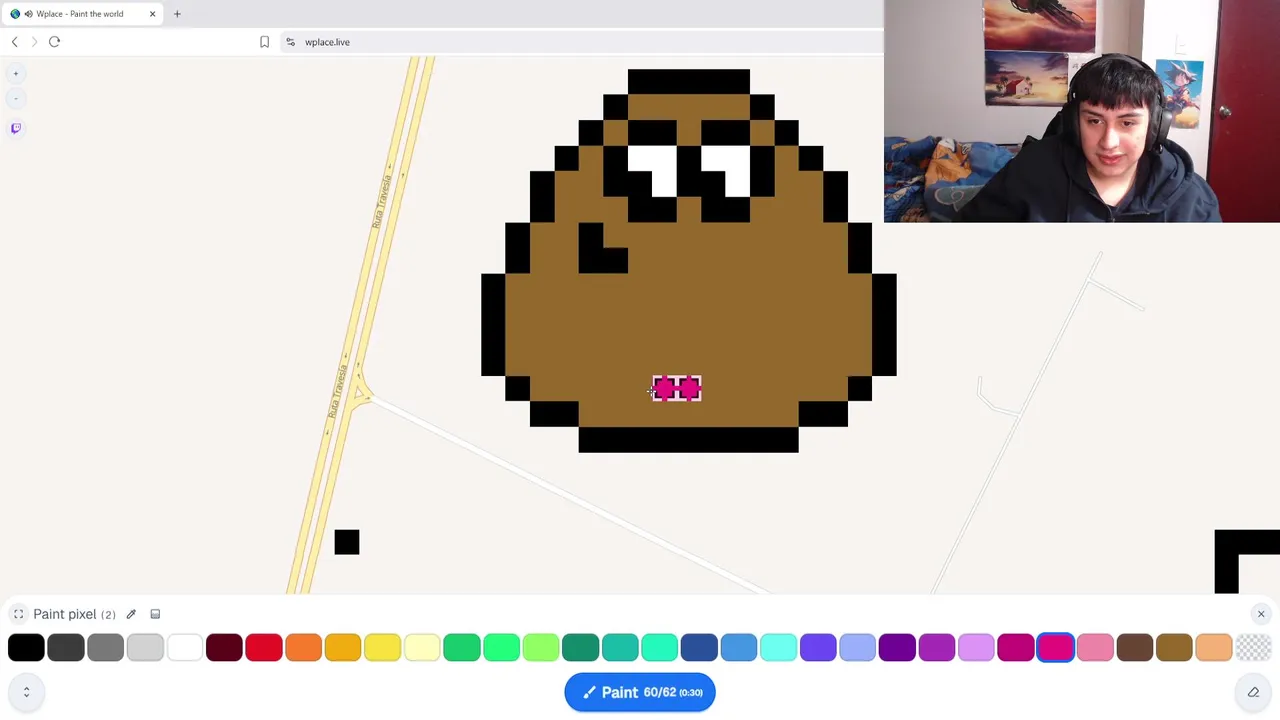Select the light lime green swatch
Screen dimensions: 1280x720
[x=541, y=648]
